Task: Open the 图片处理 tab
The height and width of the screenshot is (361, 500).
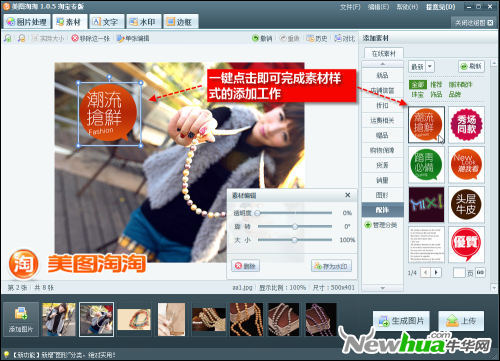Action: pyautogui.click(x=27, y=22)
